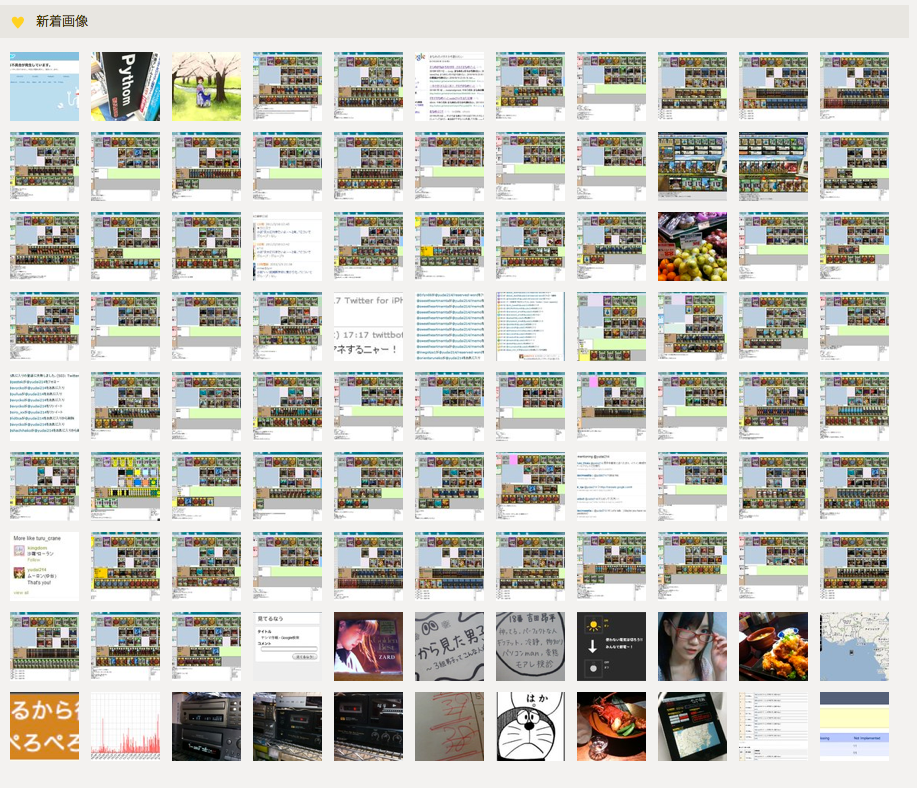
Task: View the girl with glasses photo
Action: click(692, 647)
